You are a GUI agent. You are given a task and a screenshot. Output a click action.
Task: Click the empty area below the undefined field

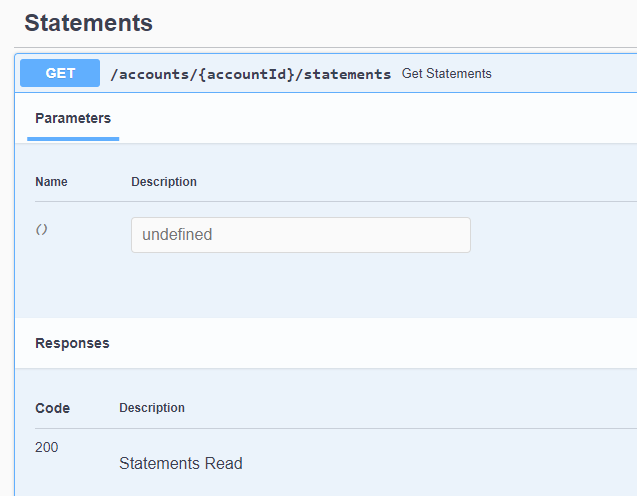(325, 284)
